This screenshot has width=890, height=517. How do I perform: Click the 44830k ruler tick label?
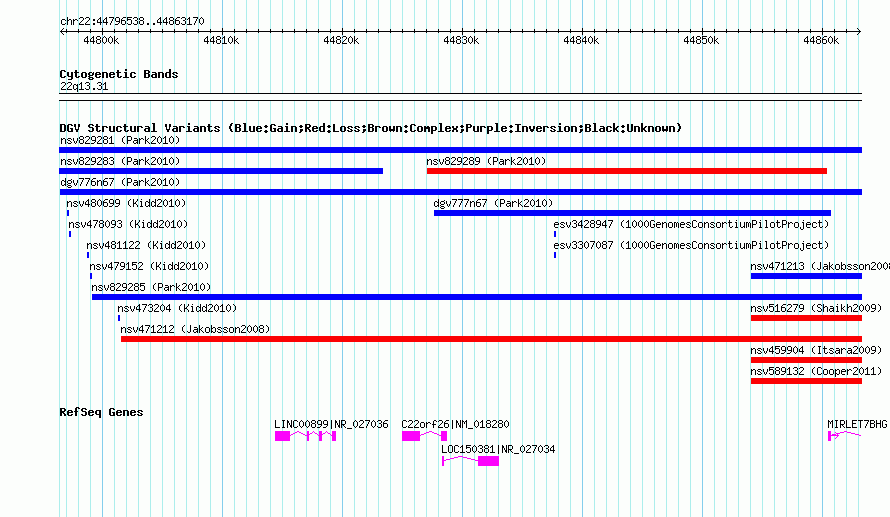(x=461, y=40)
